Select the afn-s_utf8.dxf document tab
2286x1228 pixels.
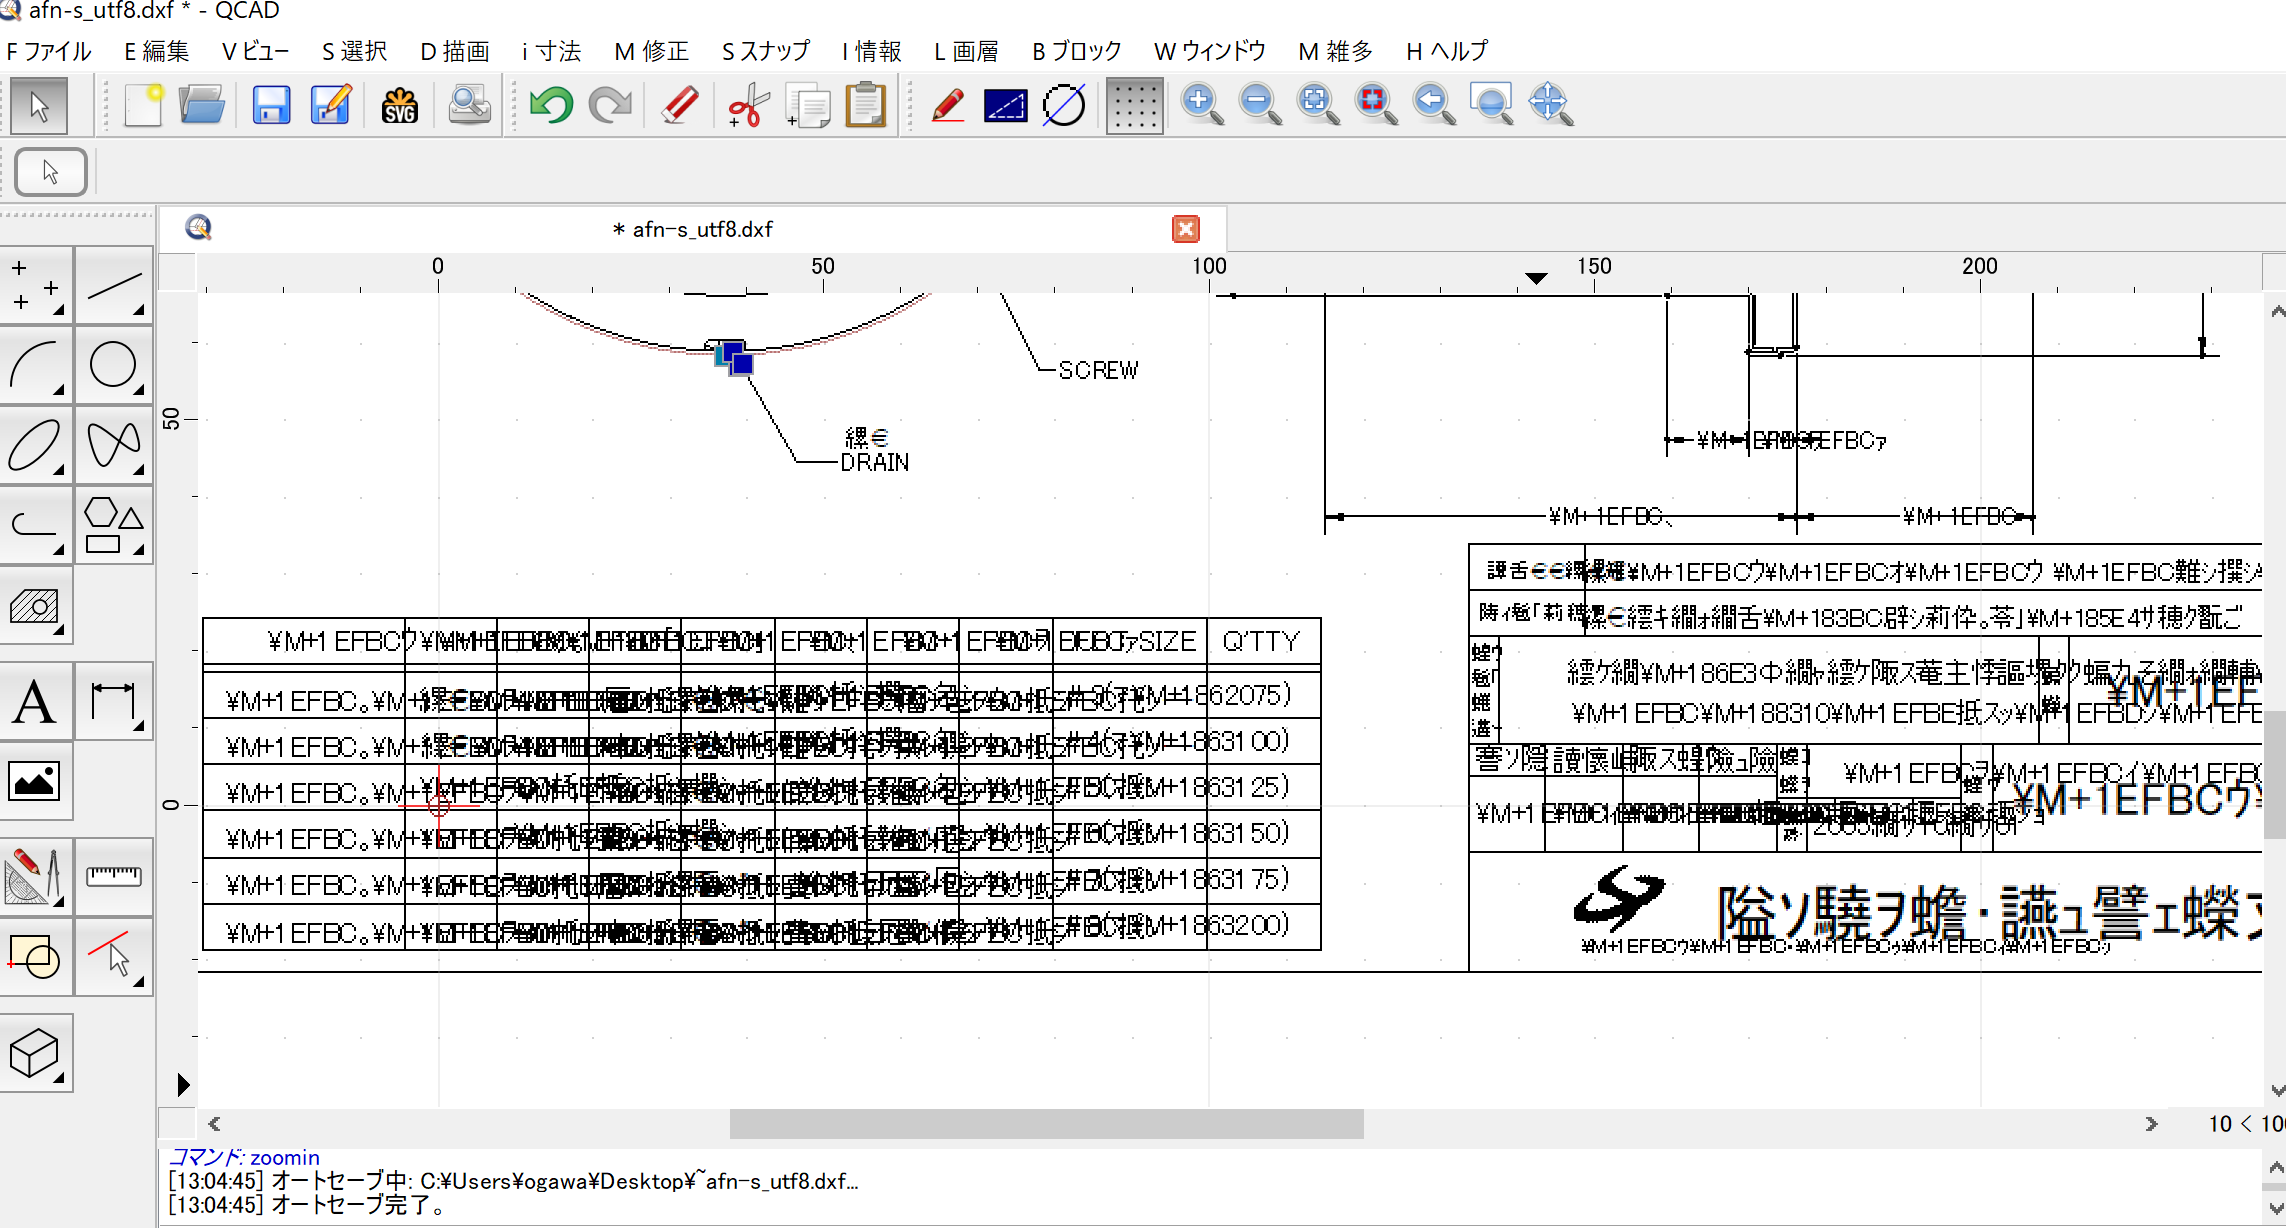(693, 229)
